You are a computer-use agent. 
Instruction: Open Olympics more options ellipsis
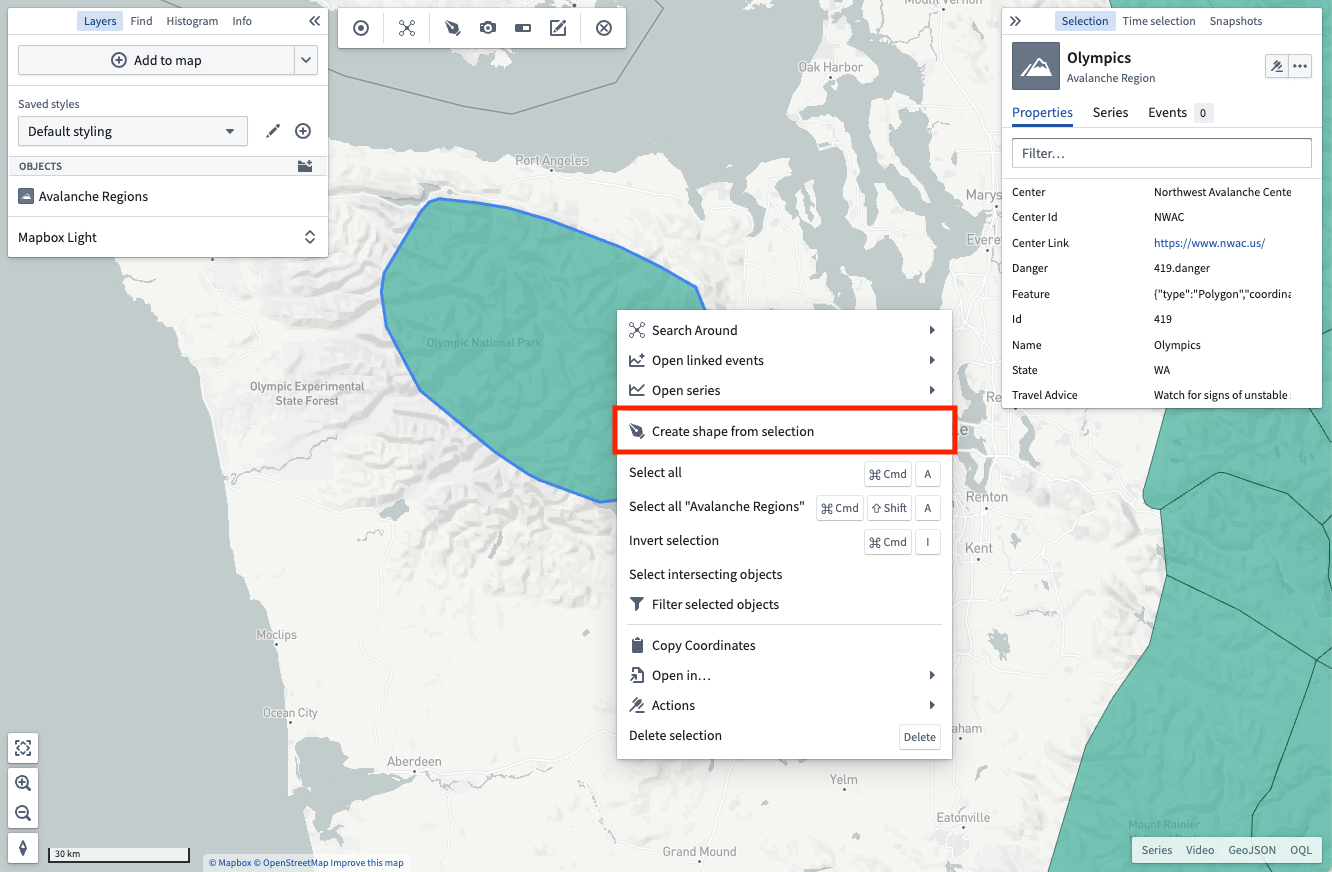coord(1299,67)
